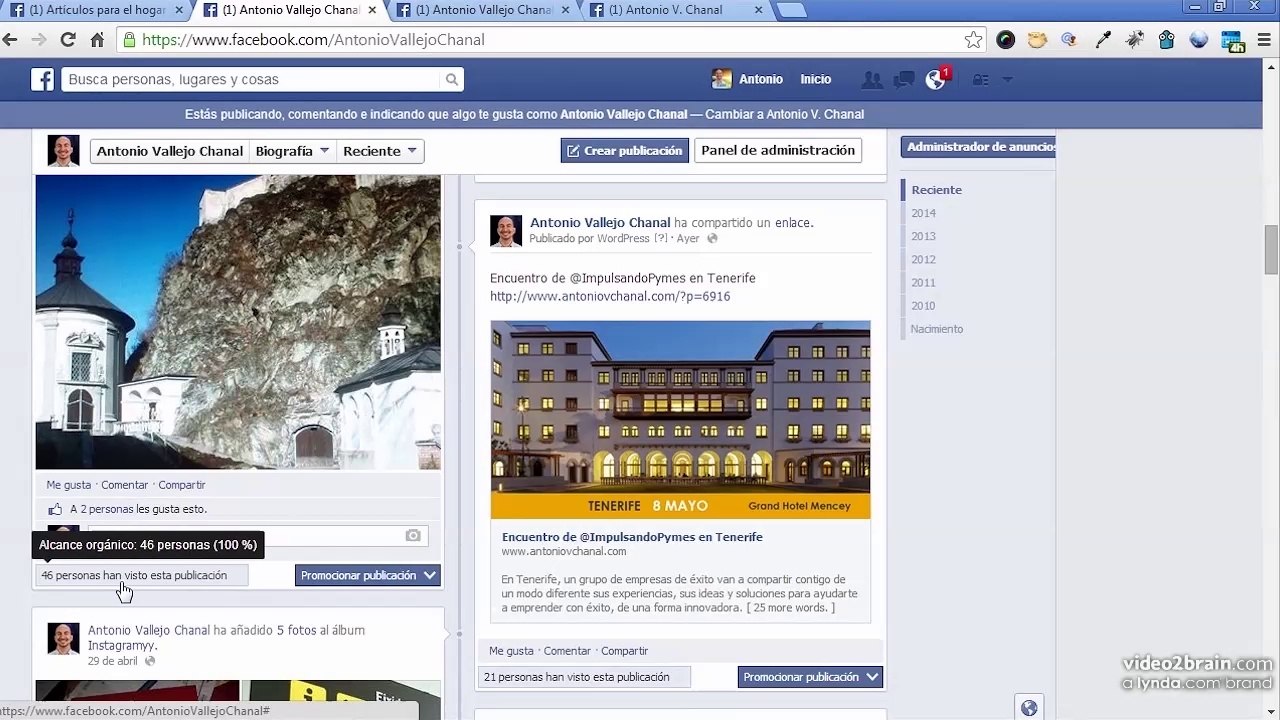Open the Chrome hamburger menu

pyautogui.click(x=1265, y=40)
